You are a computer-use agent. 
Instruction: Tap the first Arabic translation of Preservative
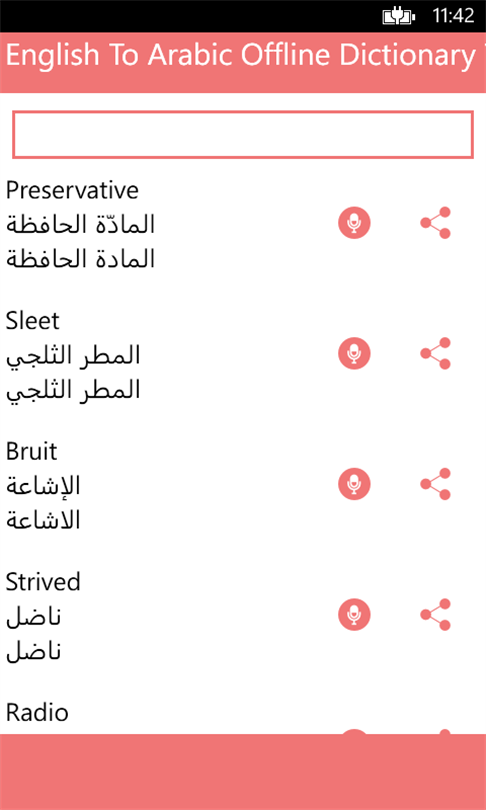pos(81,224)
